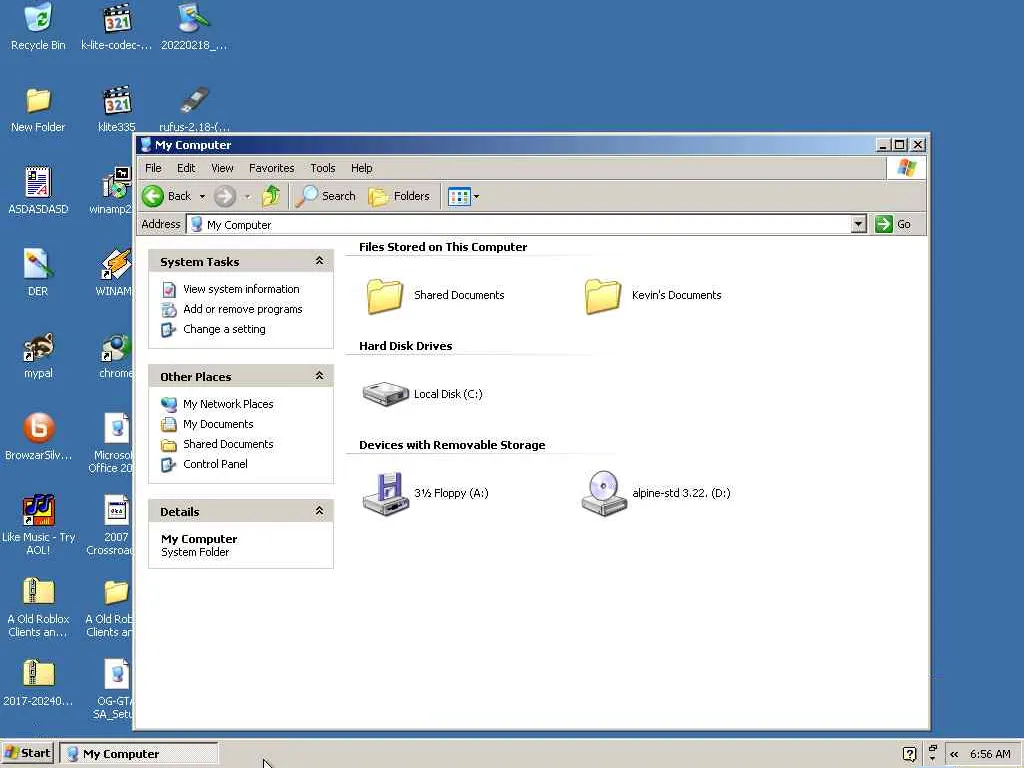Click Add or remove programs link
This screenshot has width=1024, height=768.
click(242, 309)
